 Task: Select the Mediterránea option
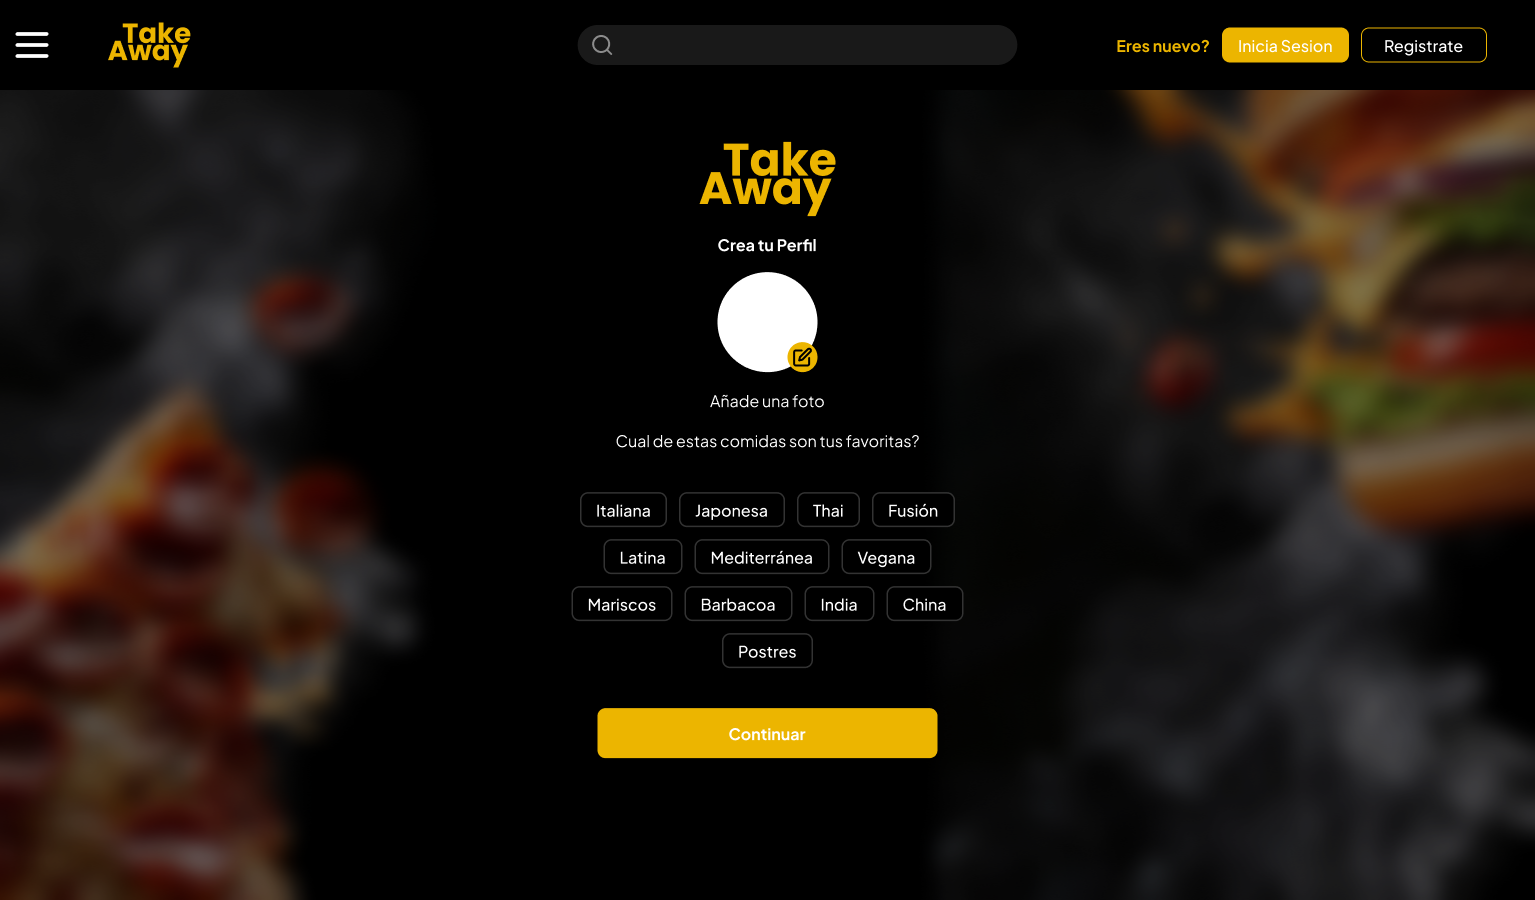[x=761, y=557]
